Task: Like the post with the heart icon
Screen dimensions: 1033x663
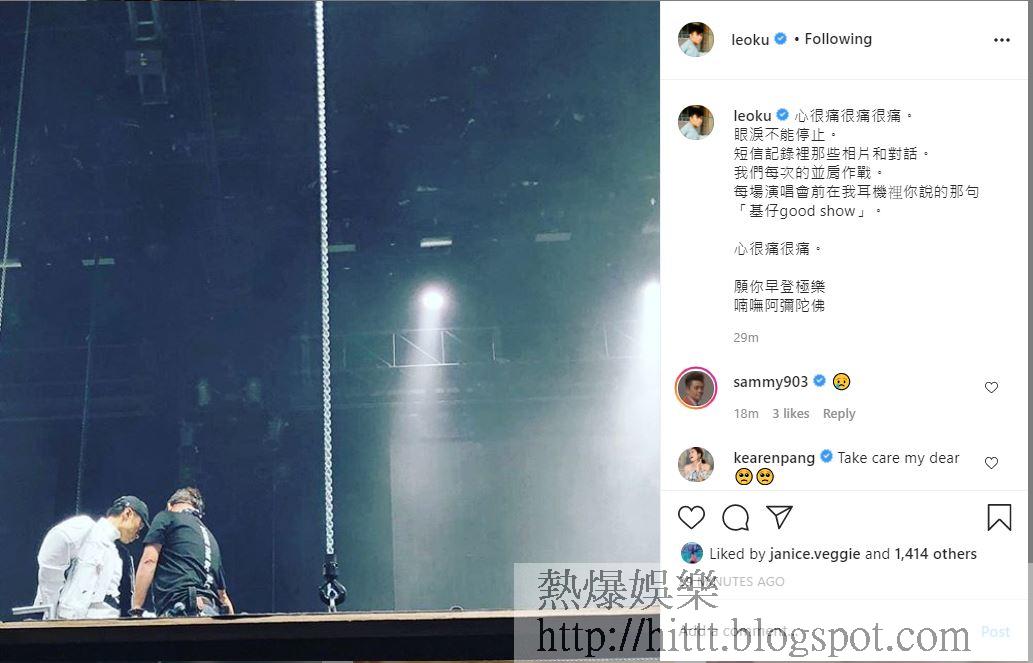Action: click(691, 517)
